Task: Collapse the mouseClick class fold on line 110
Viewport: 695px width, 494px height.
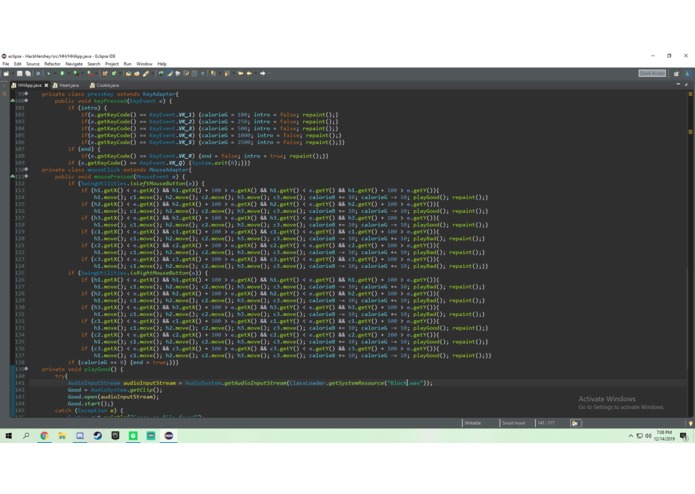Action: pyautogui.click(x=27, y=169)
